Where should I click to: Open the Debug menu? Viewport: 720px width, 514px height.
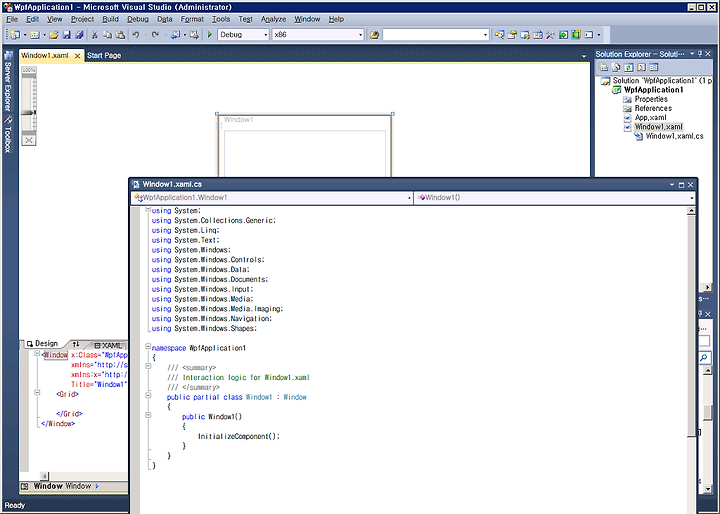click(138, 19)
